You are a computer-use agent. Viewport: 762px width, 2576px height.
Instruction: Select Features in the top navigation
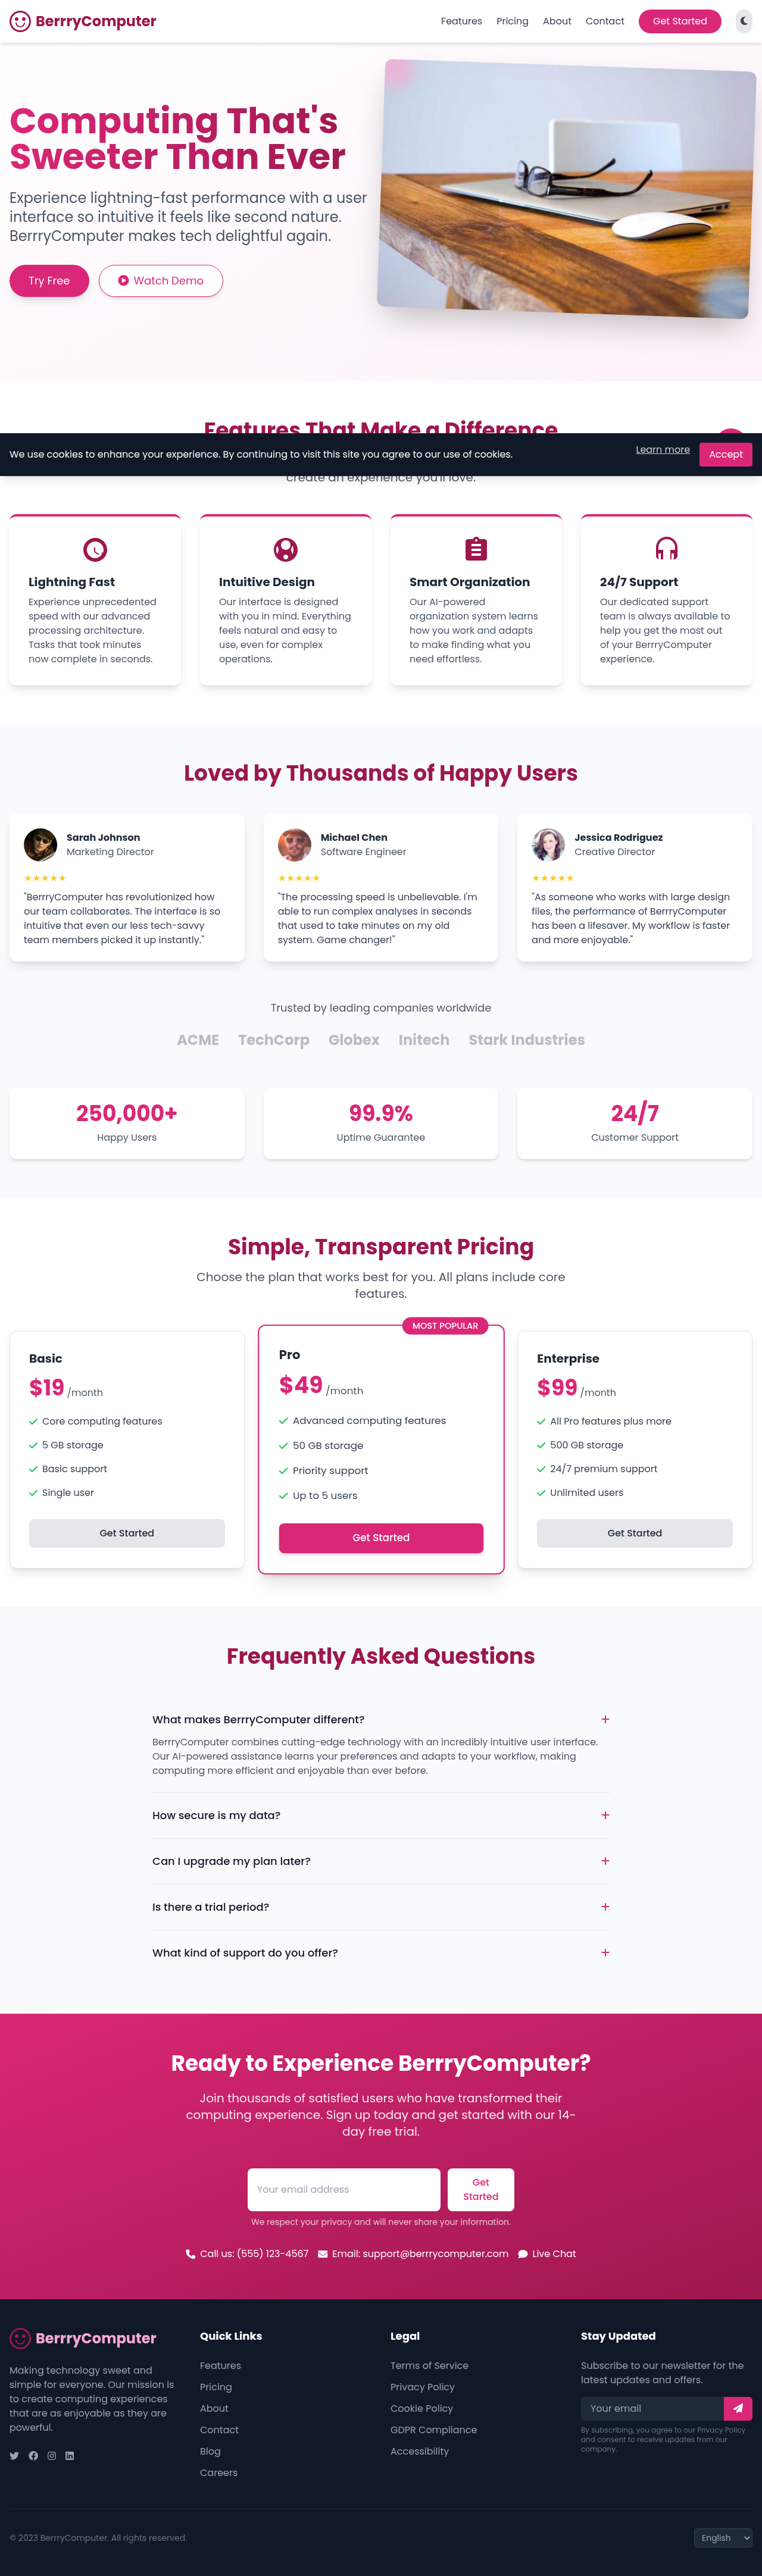(461, 21)
